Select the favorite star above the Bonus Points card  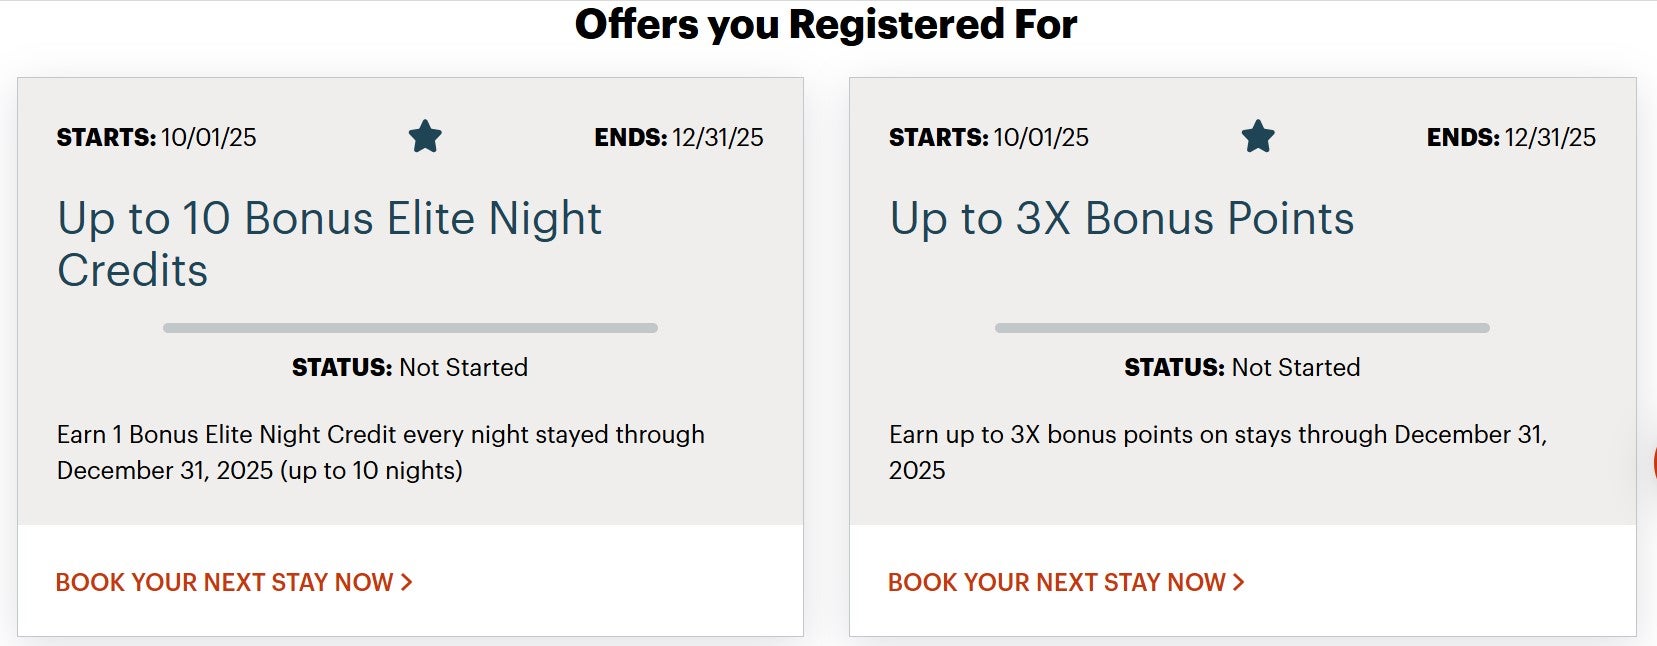[1259, 137]
